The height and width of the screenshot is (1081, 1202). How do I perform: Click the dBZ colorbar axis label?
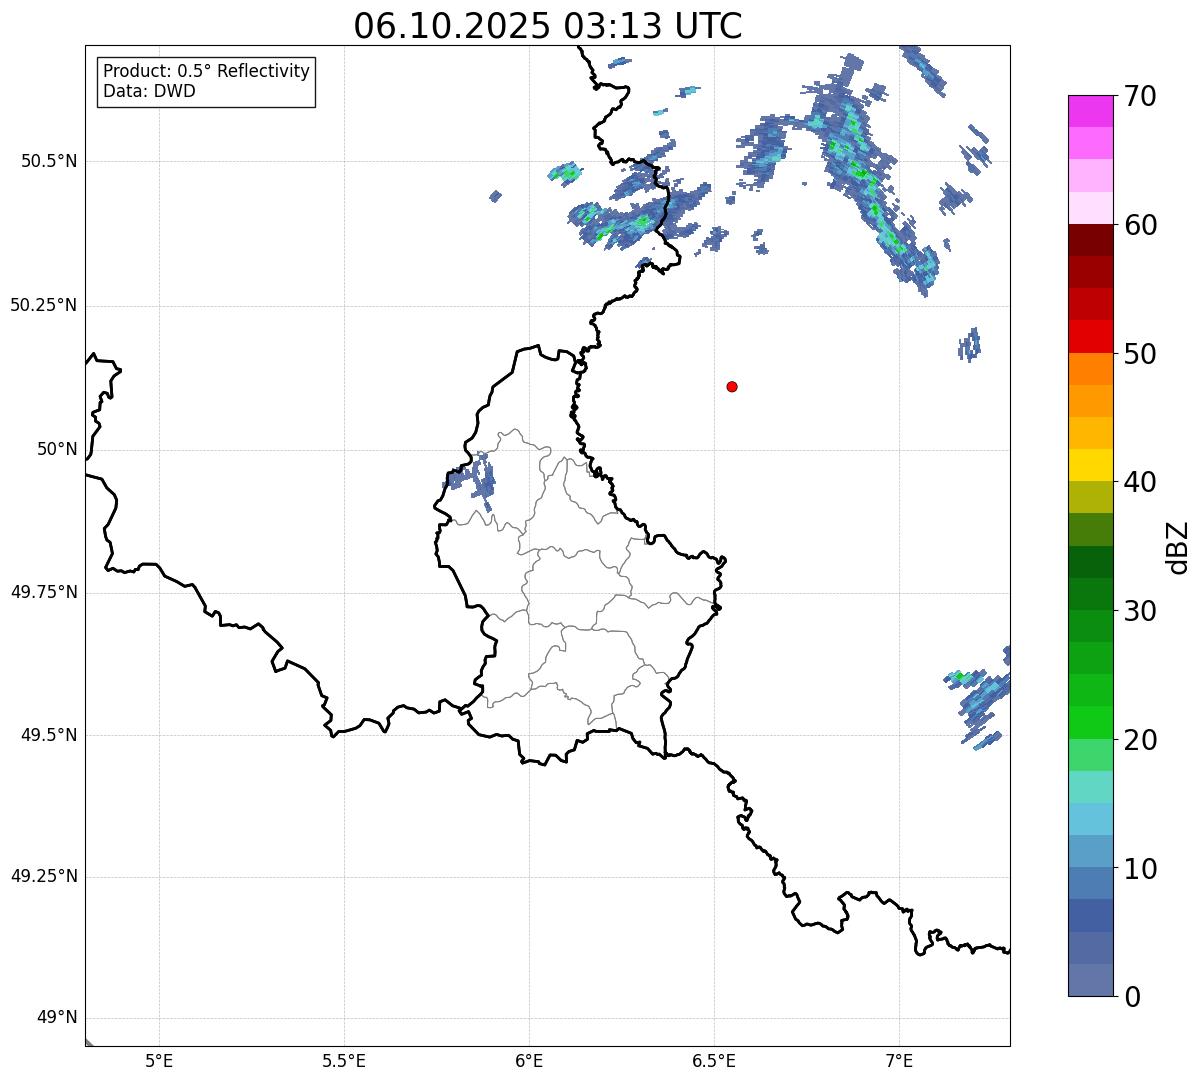1178,547
